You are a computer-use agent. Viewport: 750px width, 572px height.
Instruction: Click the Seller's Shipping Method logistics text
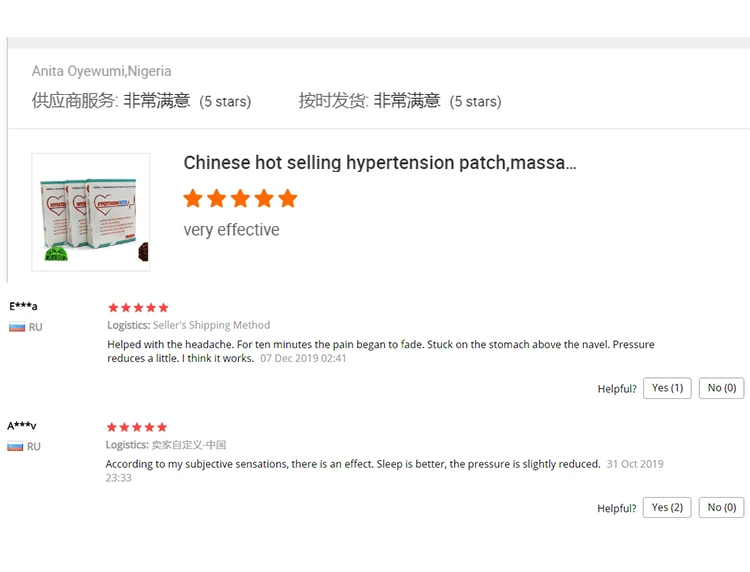point(211,325)
